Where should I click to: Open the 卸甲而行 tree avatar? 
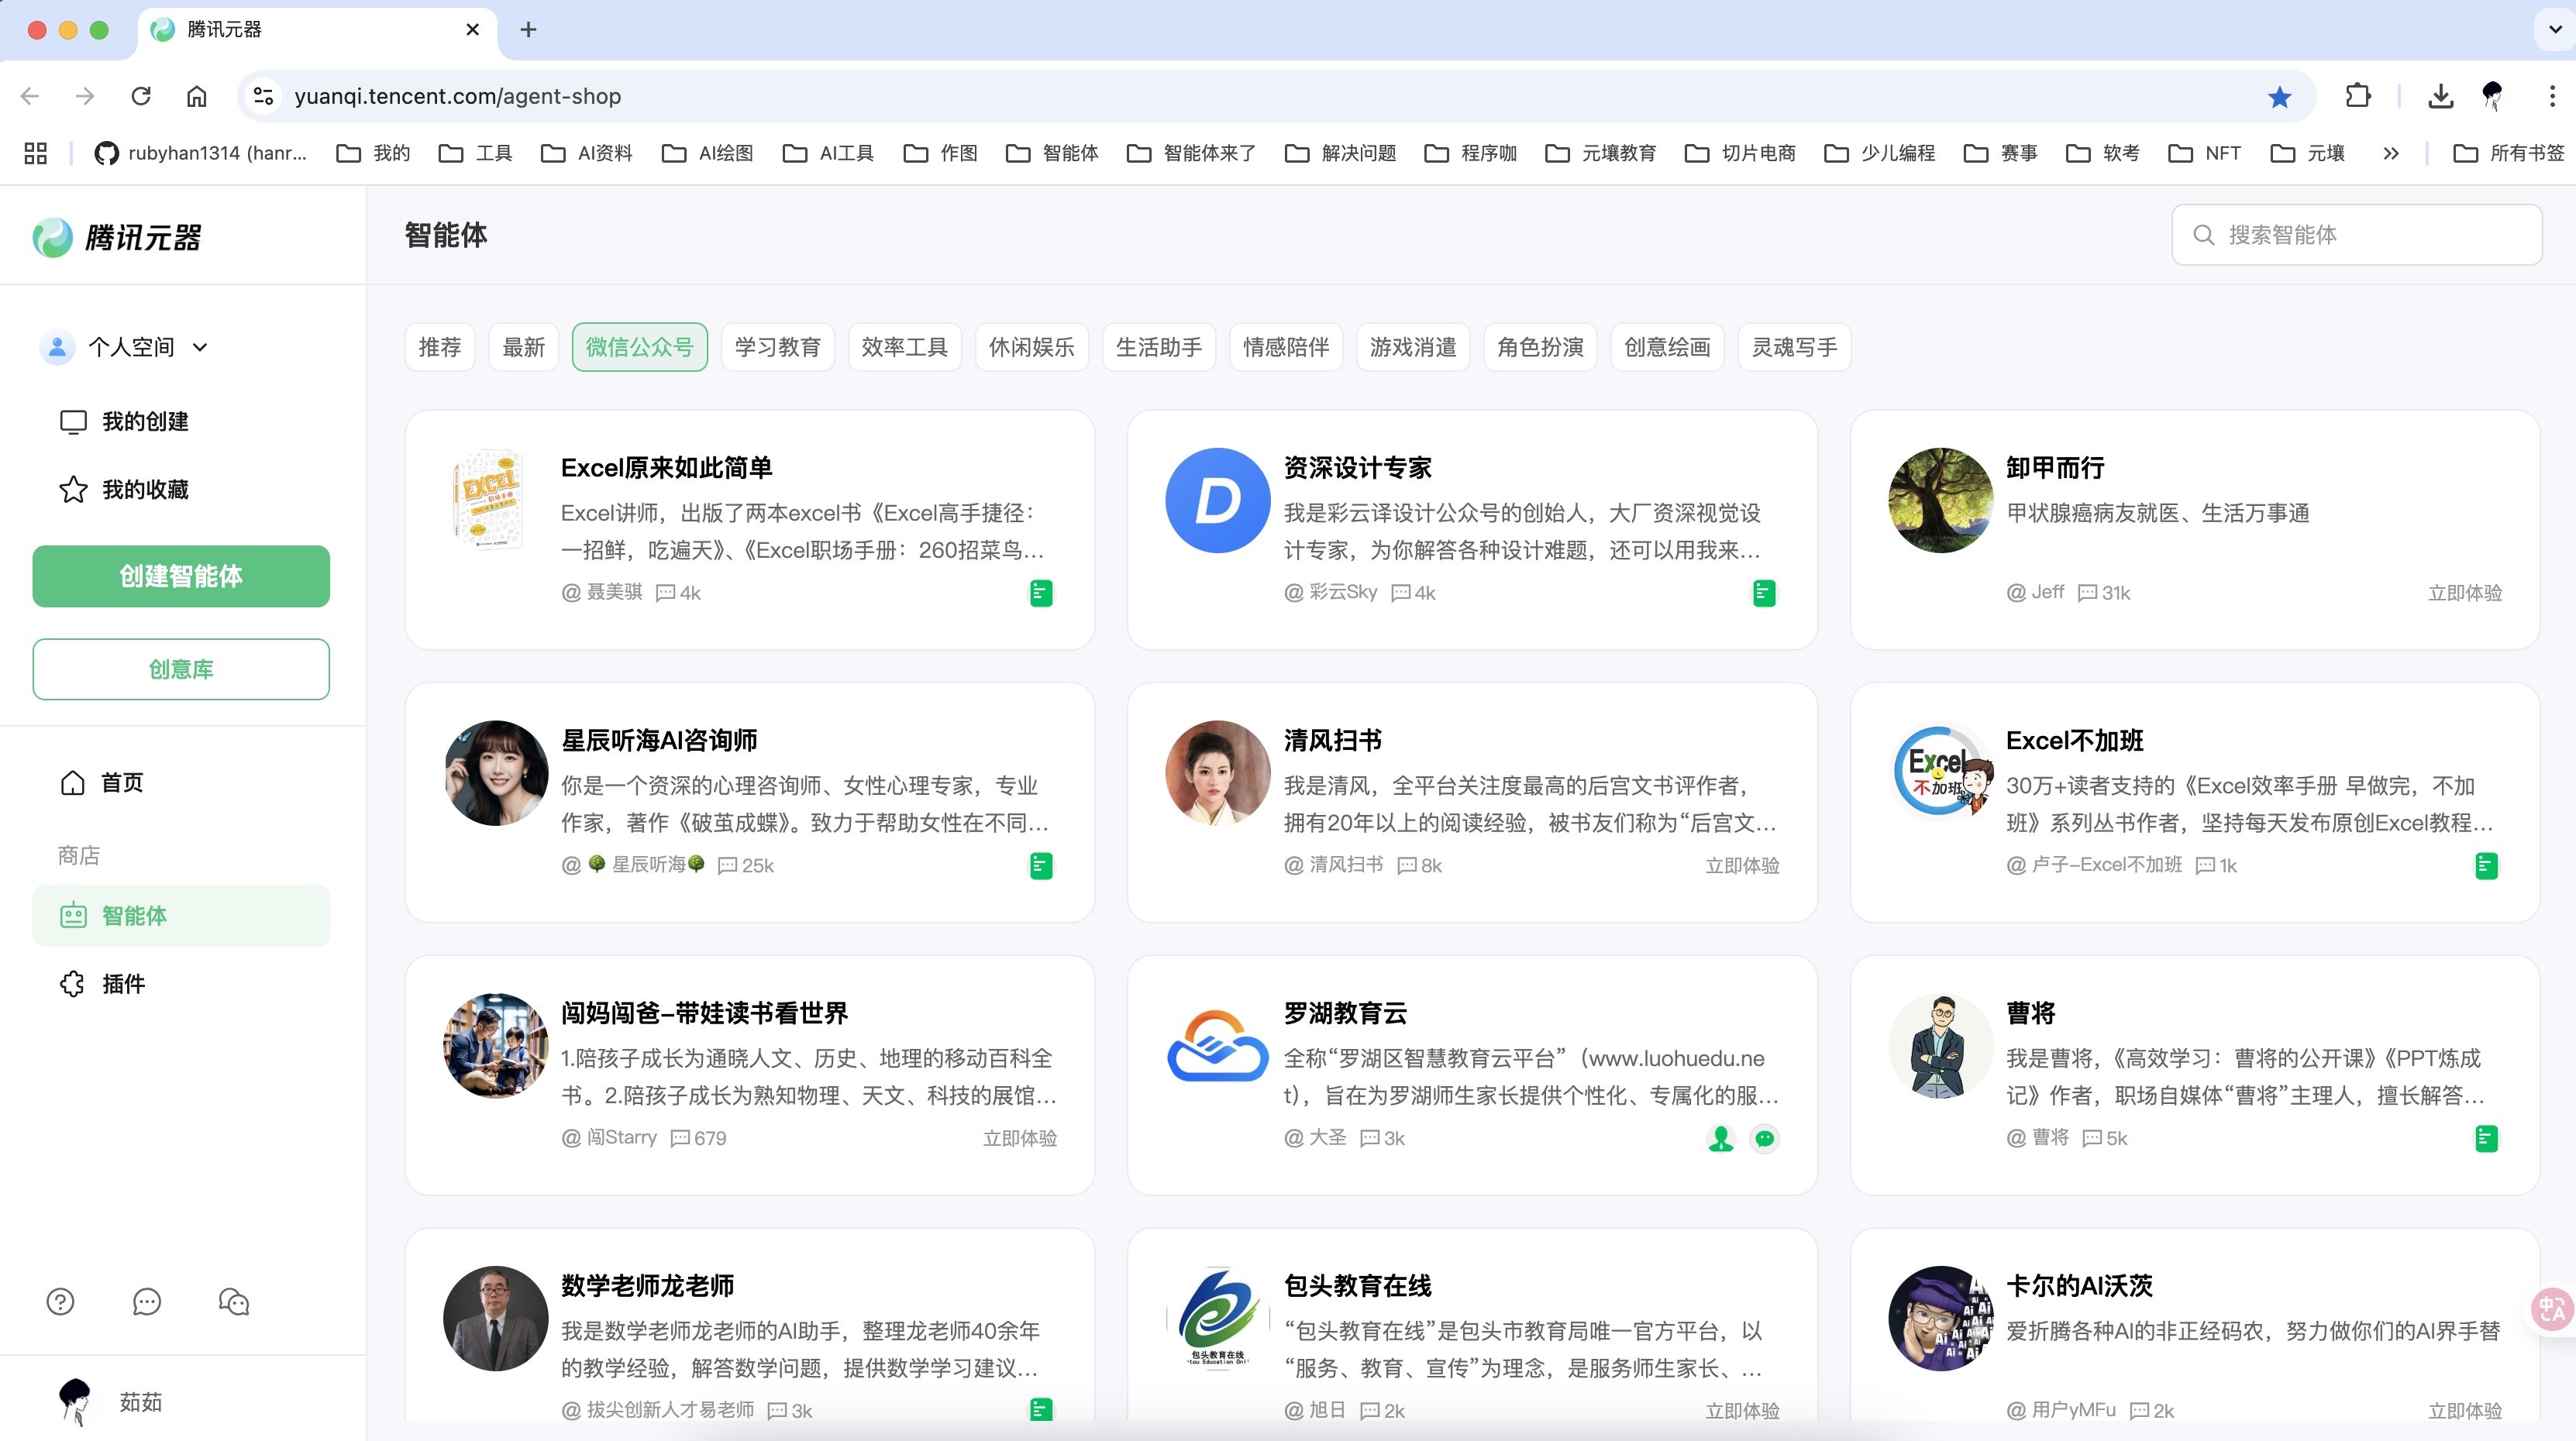[x=1940, y=500]
